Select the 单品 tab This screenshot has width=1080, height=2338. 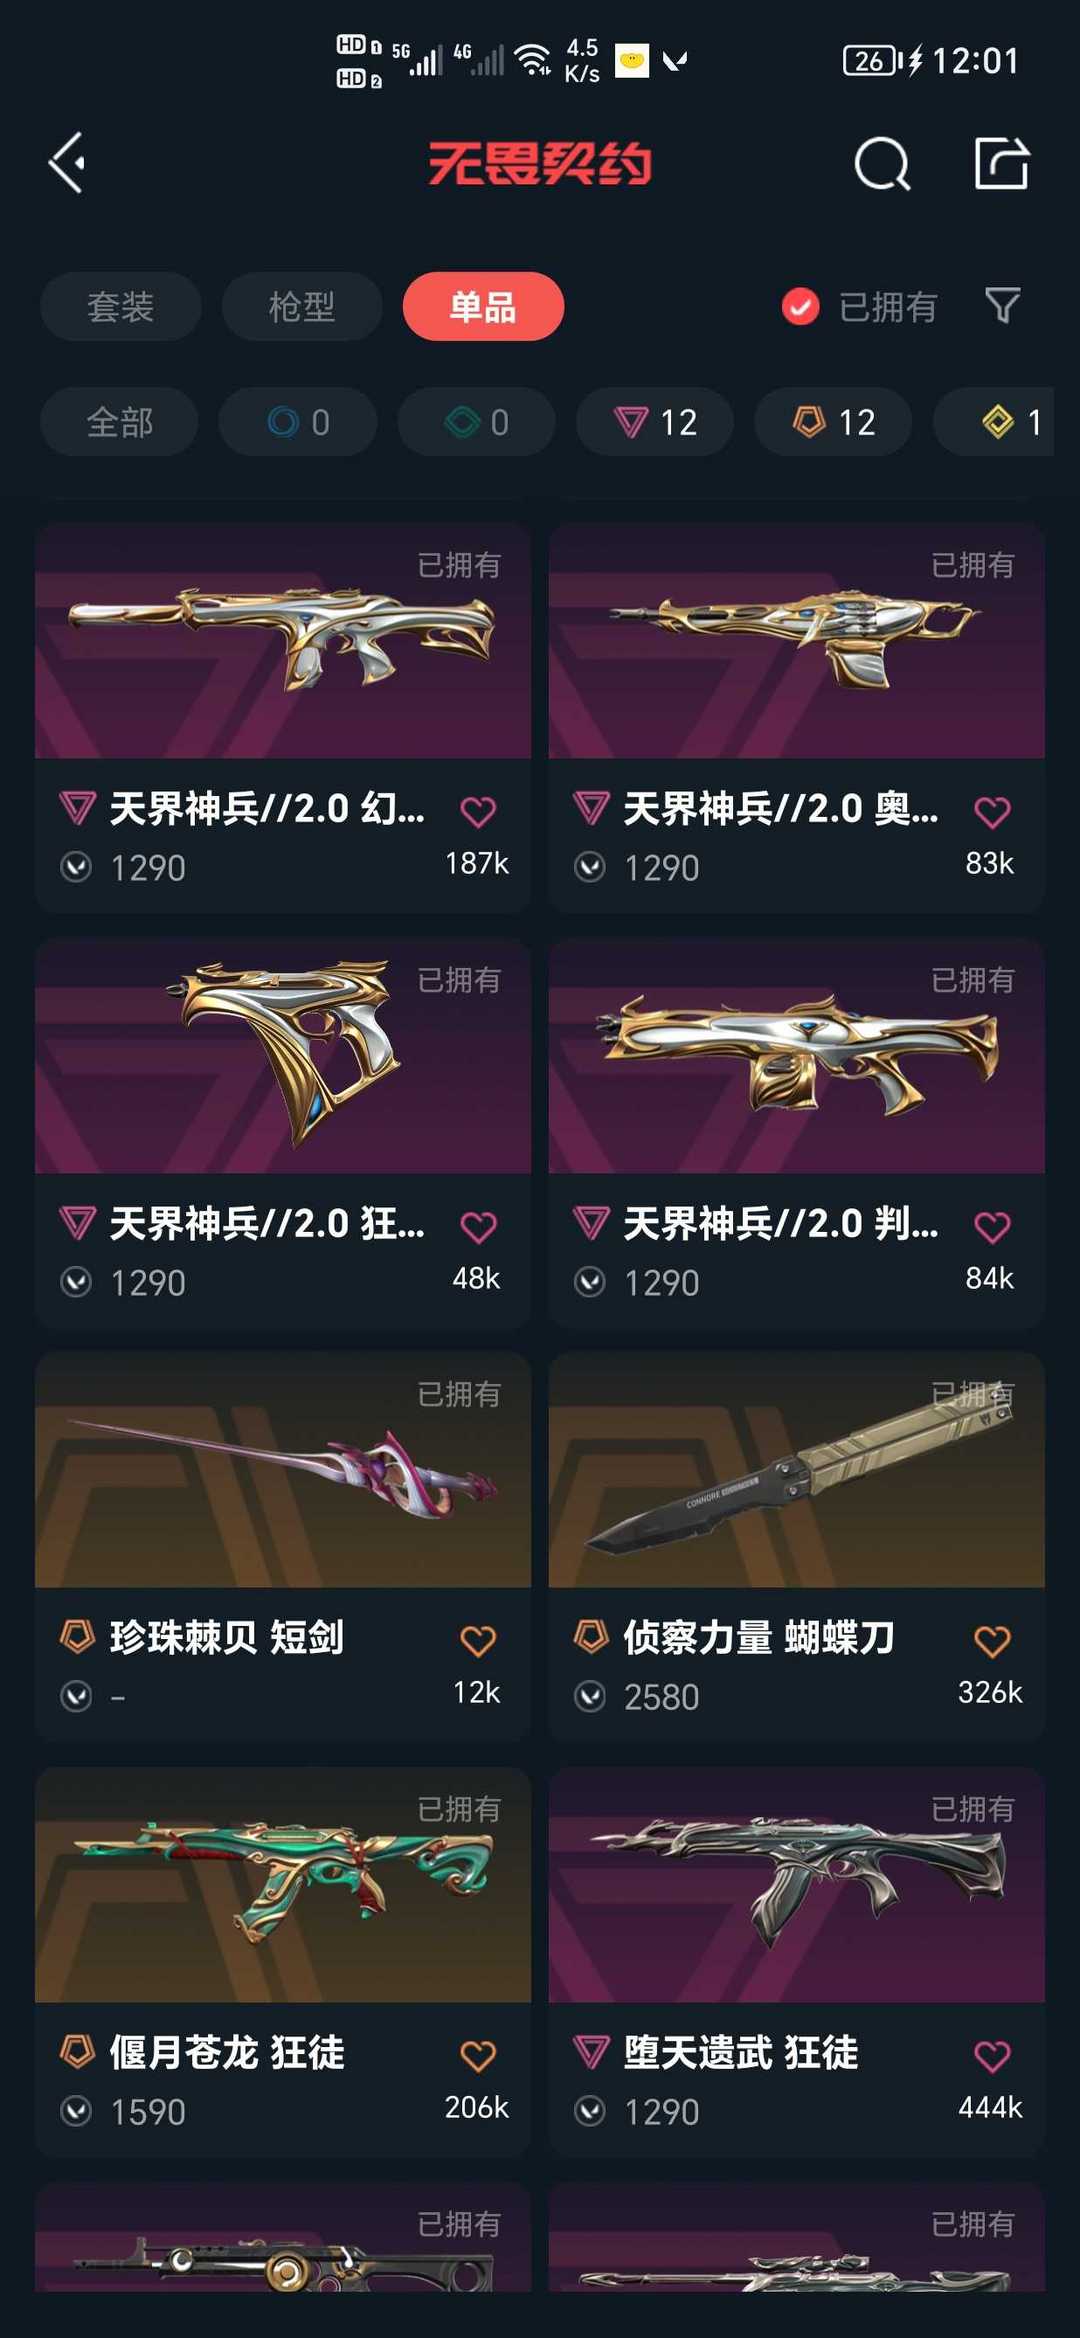[x=483, y=306]
